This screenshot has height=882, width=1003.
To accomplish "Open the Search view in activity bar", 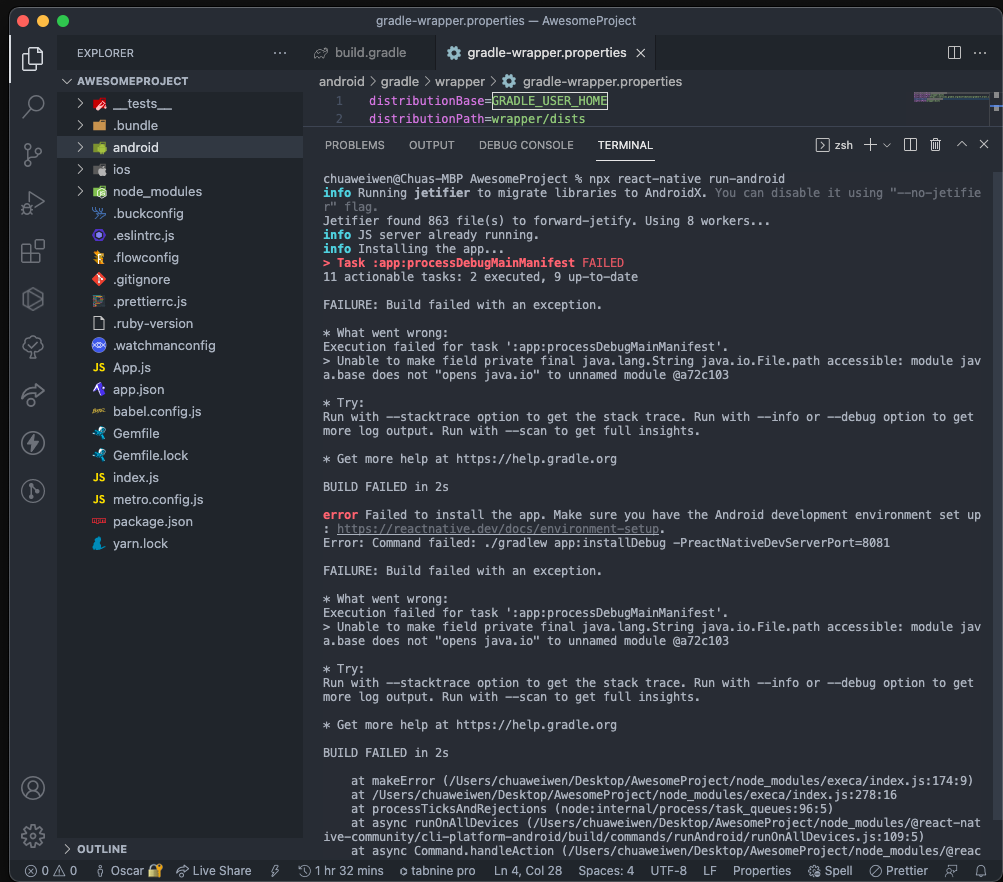I will (33, 106).
